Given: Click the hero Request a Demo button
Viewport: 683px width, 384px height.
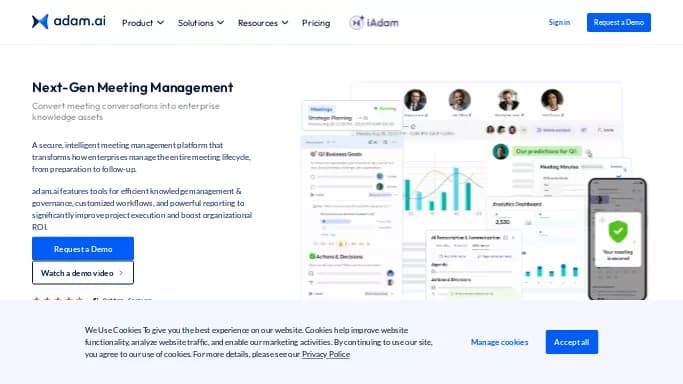Looking at the screenshot, I should pyautogui.click(x=83, y=249).
